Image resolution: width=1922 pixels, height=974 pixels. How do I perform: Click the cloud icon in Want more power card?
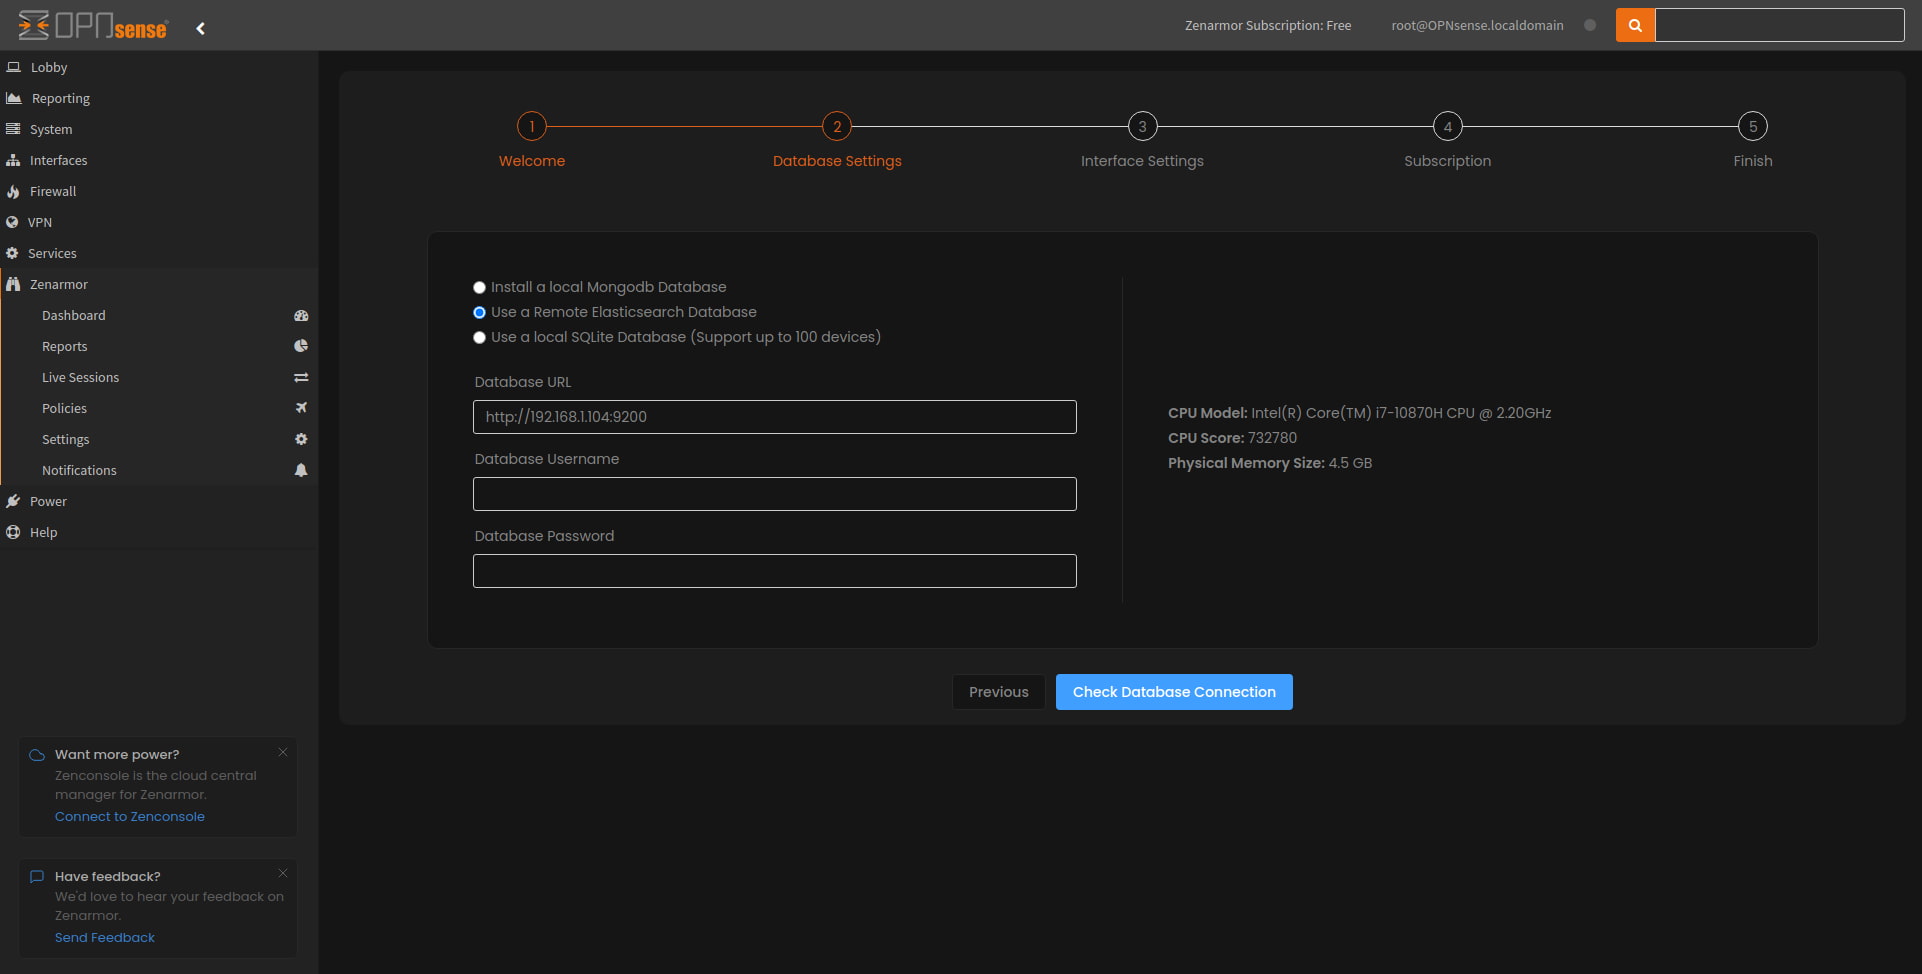pos(37,755)
